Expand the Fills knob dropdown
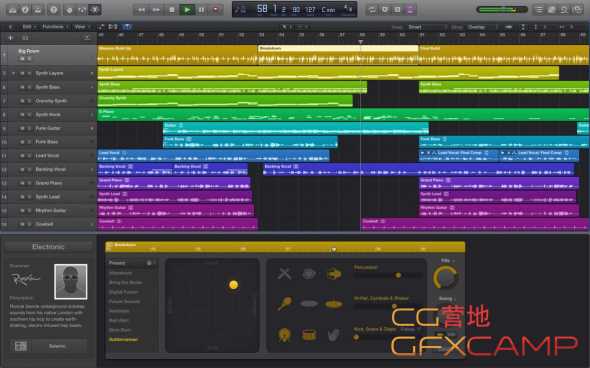590x368 pixels. click(x=447, y=260)
